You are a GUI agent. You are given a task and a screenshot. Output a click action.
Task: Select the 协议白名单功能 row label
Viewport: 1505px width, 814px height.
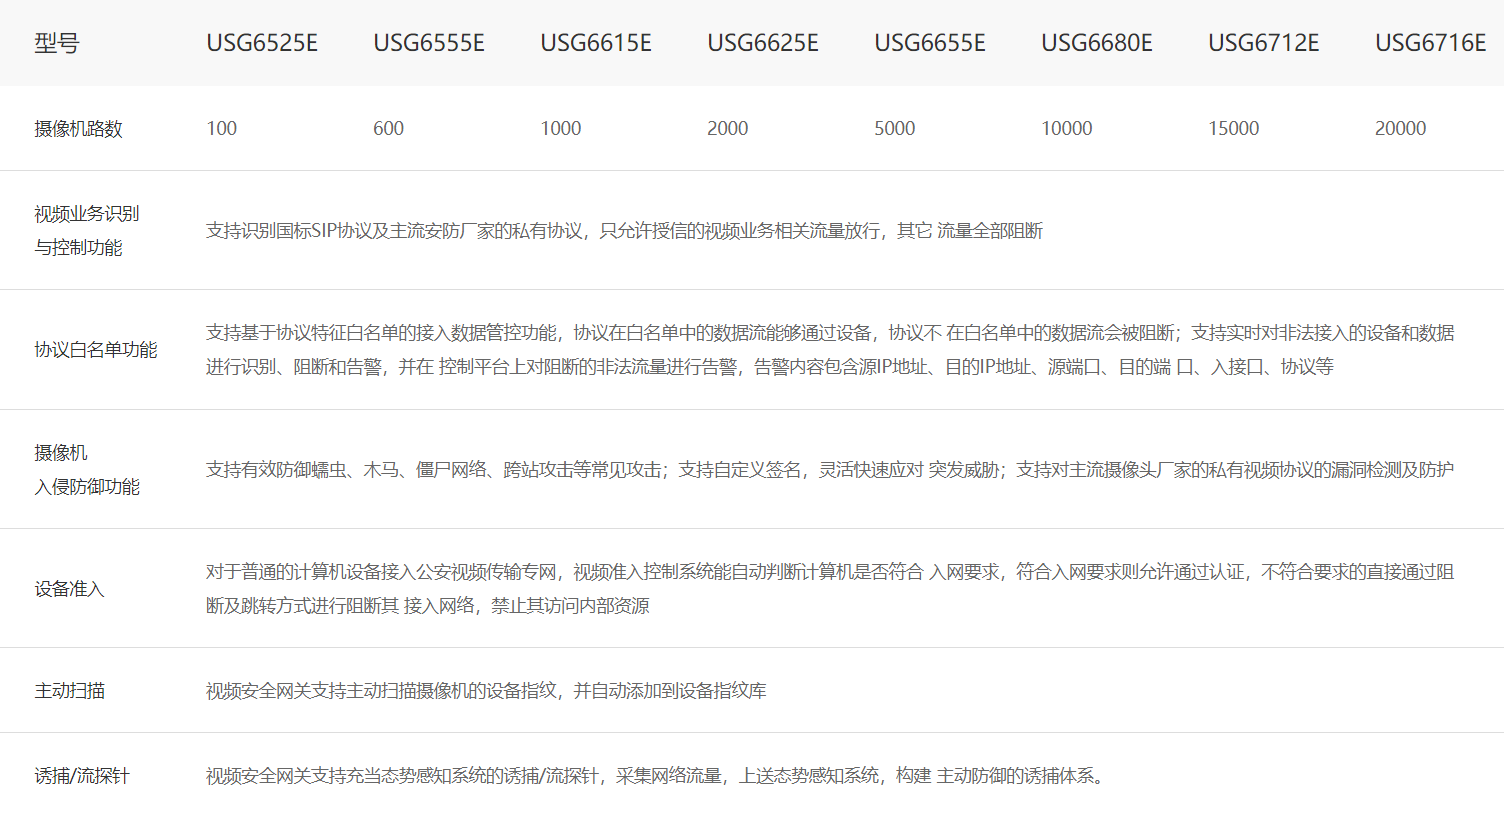pos(96,350)
